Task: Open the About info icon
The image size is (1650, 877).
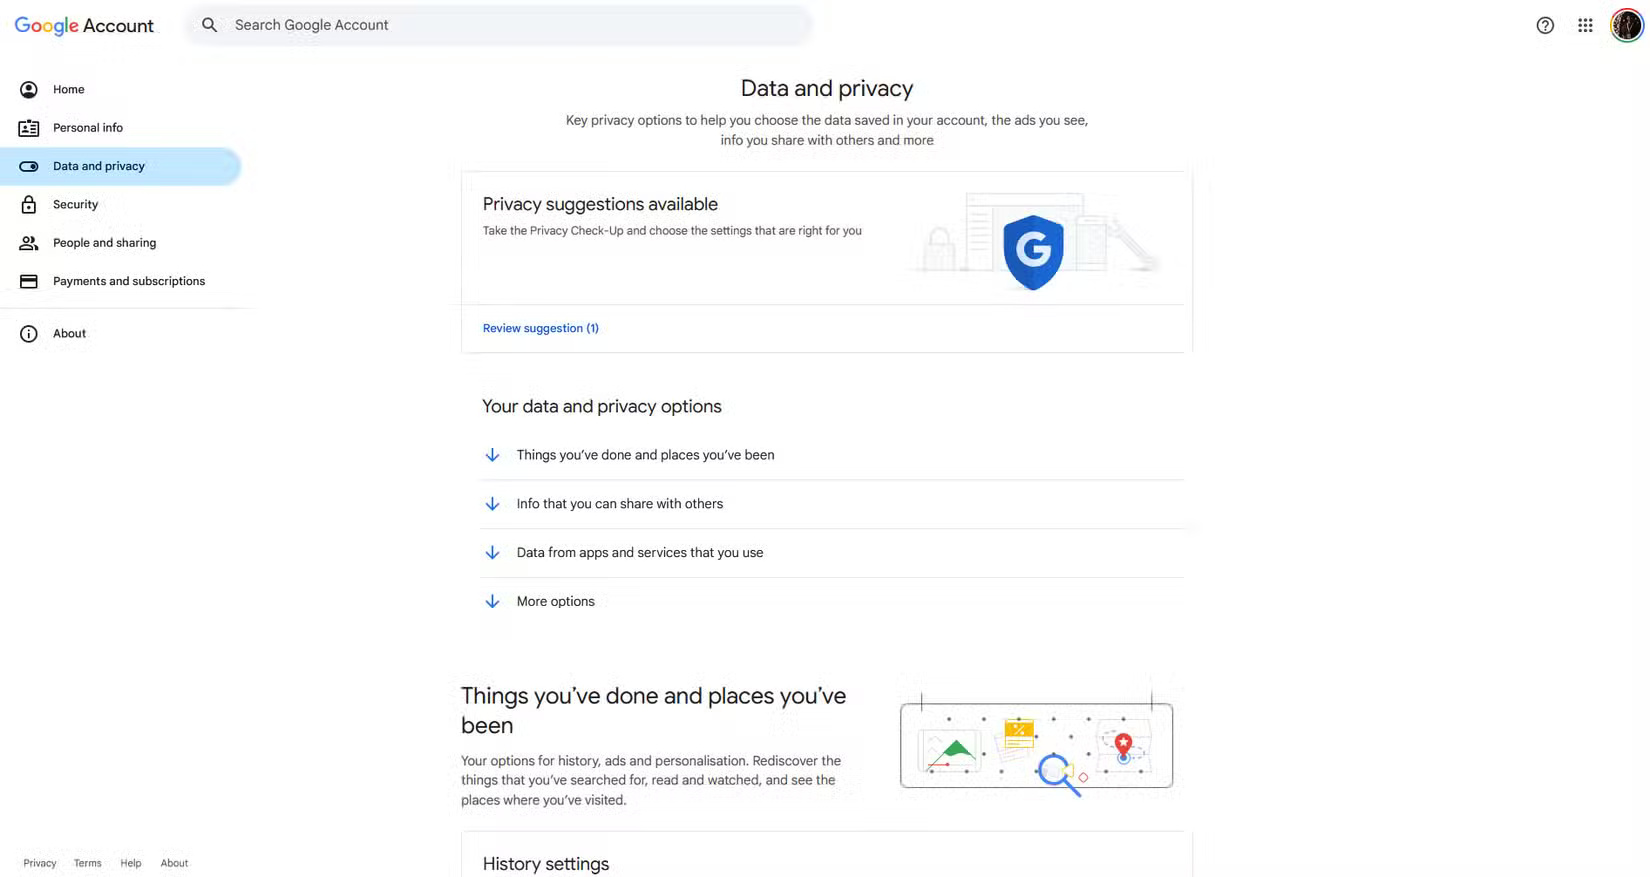Action: (29, 333)
